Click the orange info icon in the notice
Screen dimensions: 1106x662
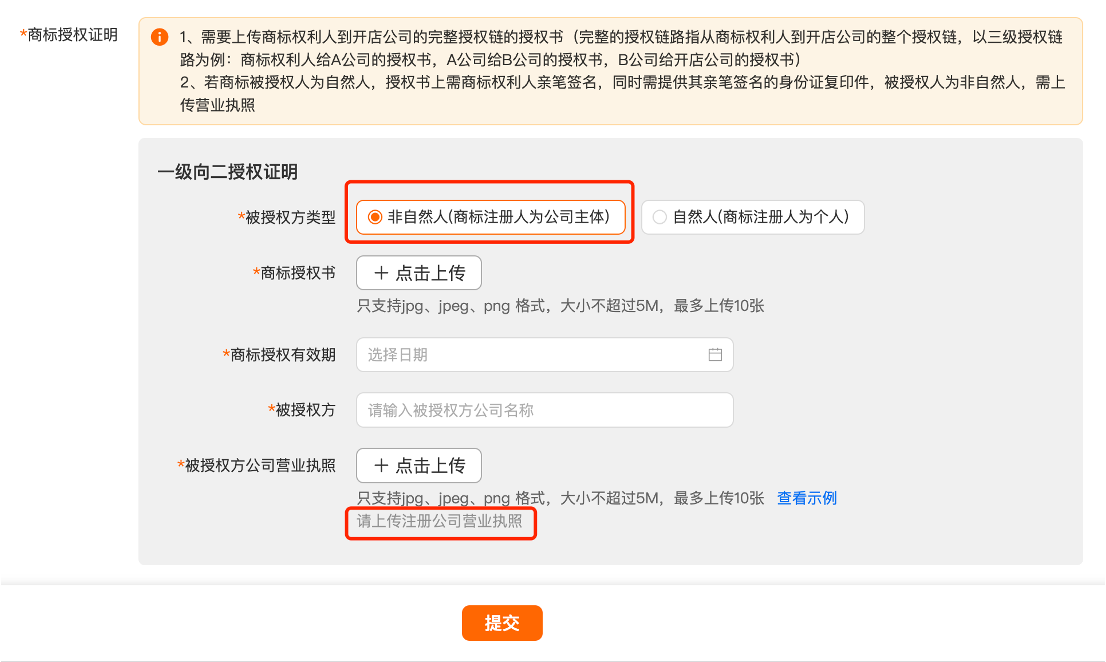point(159,37)
